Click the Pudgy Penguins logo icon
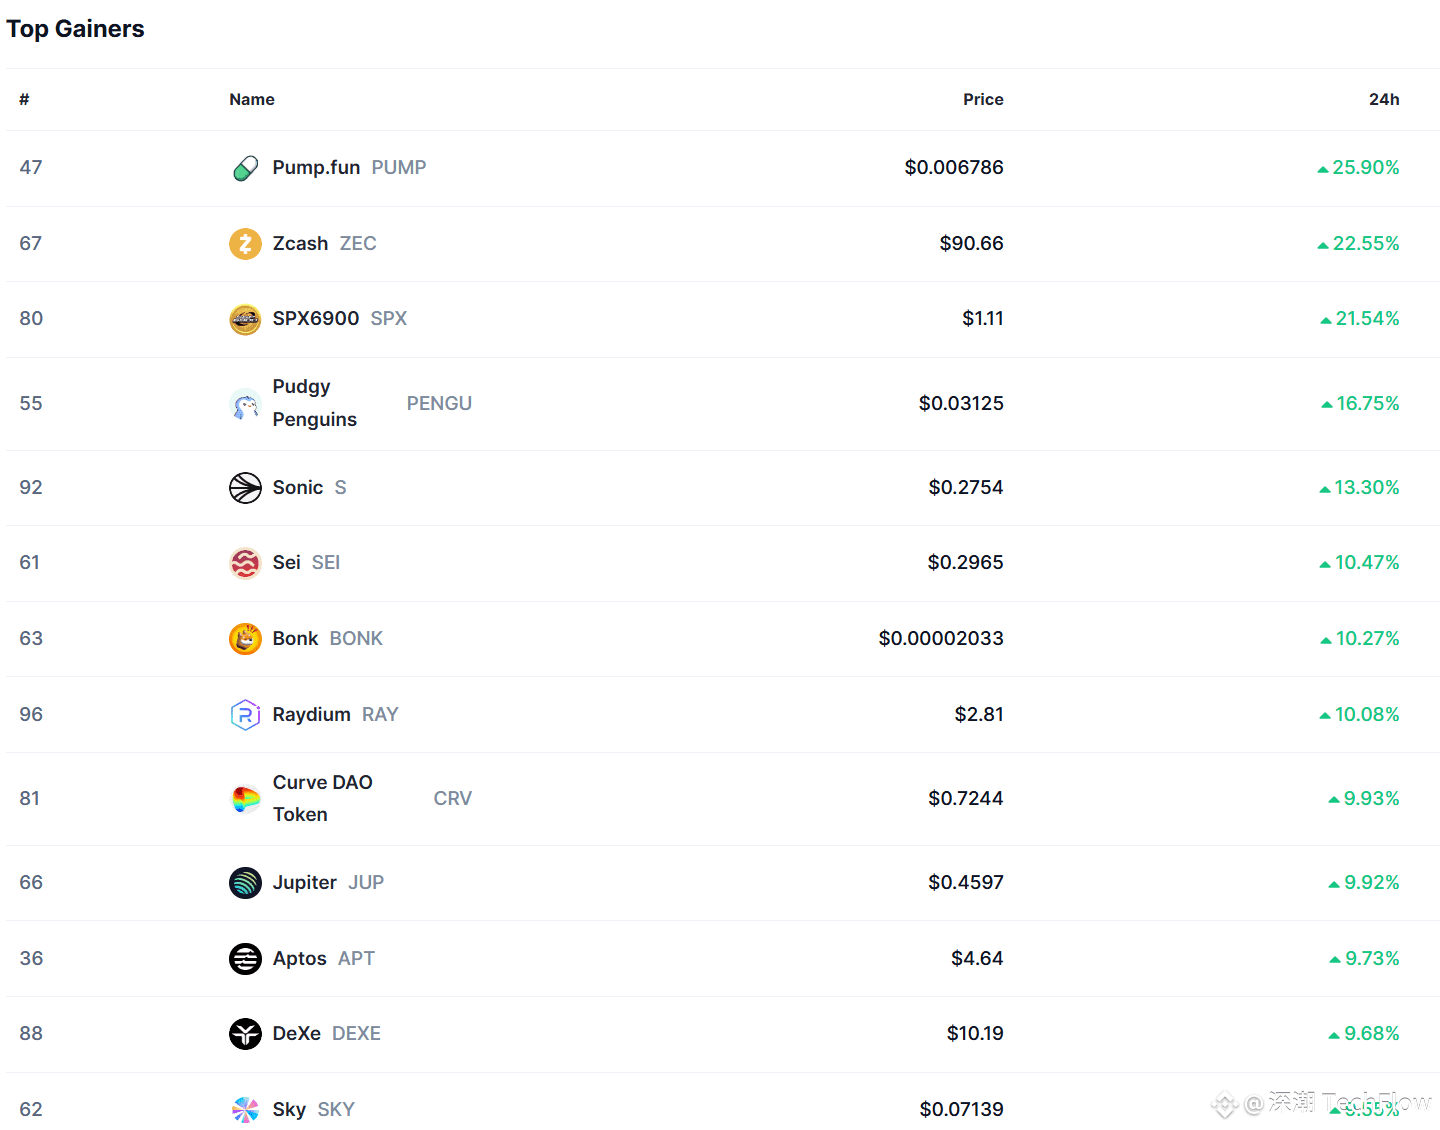This screenshot has width=1440, height=1130. [x=245, y=404]
